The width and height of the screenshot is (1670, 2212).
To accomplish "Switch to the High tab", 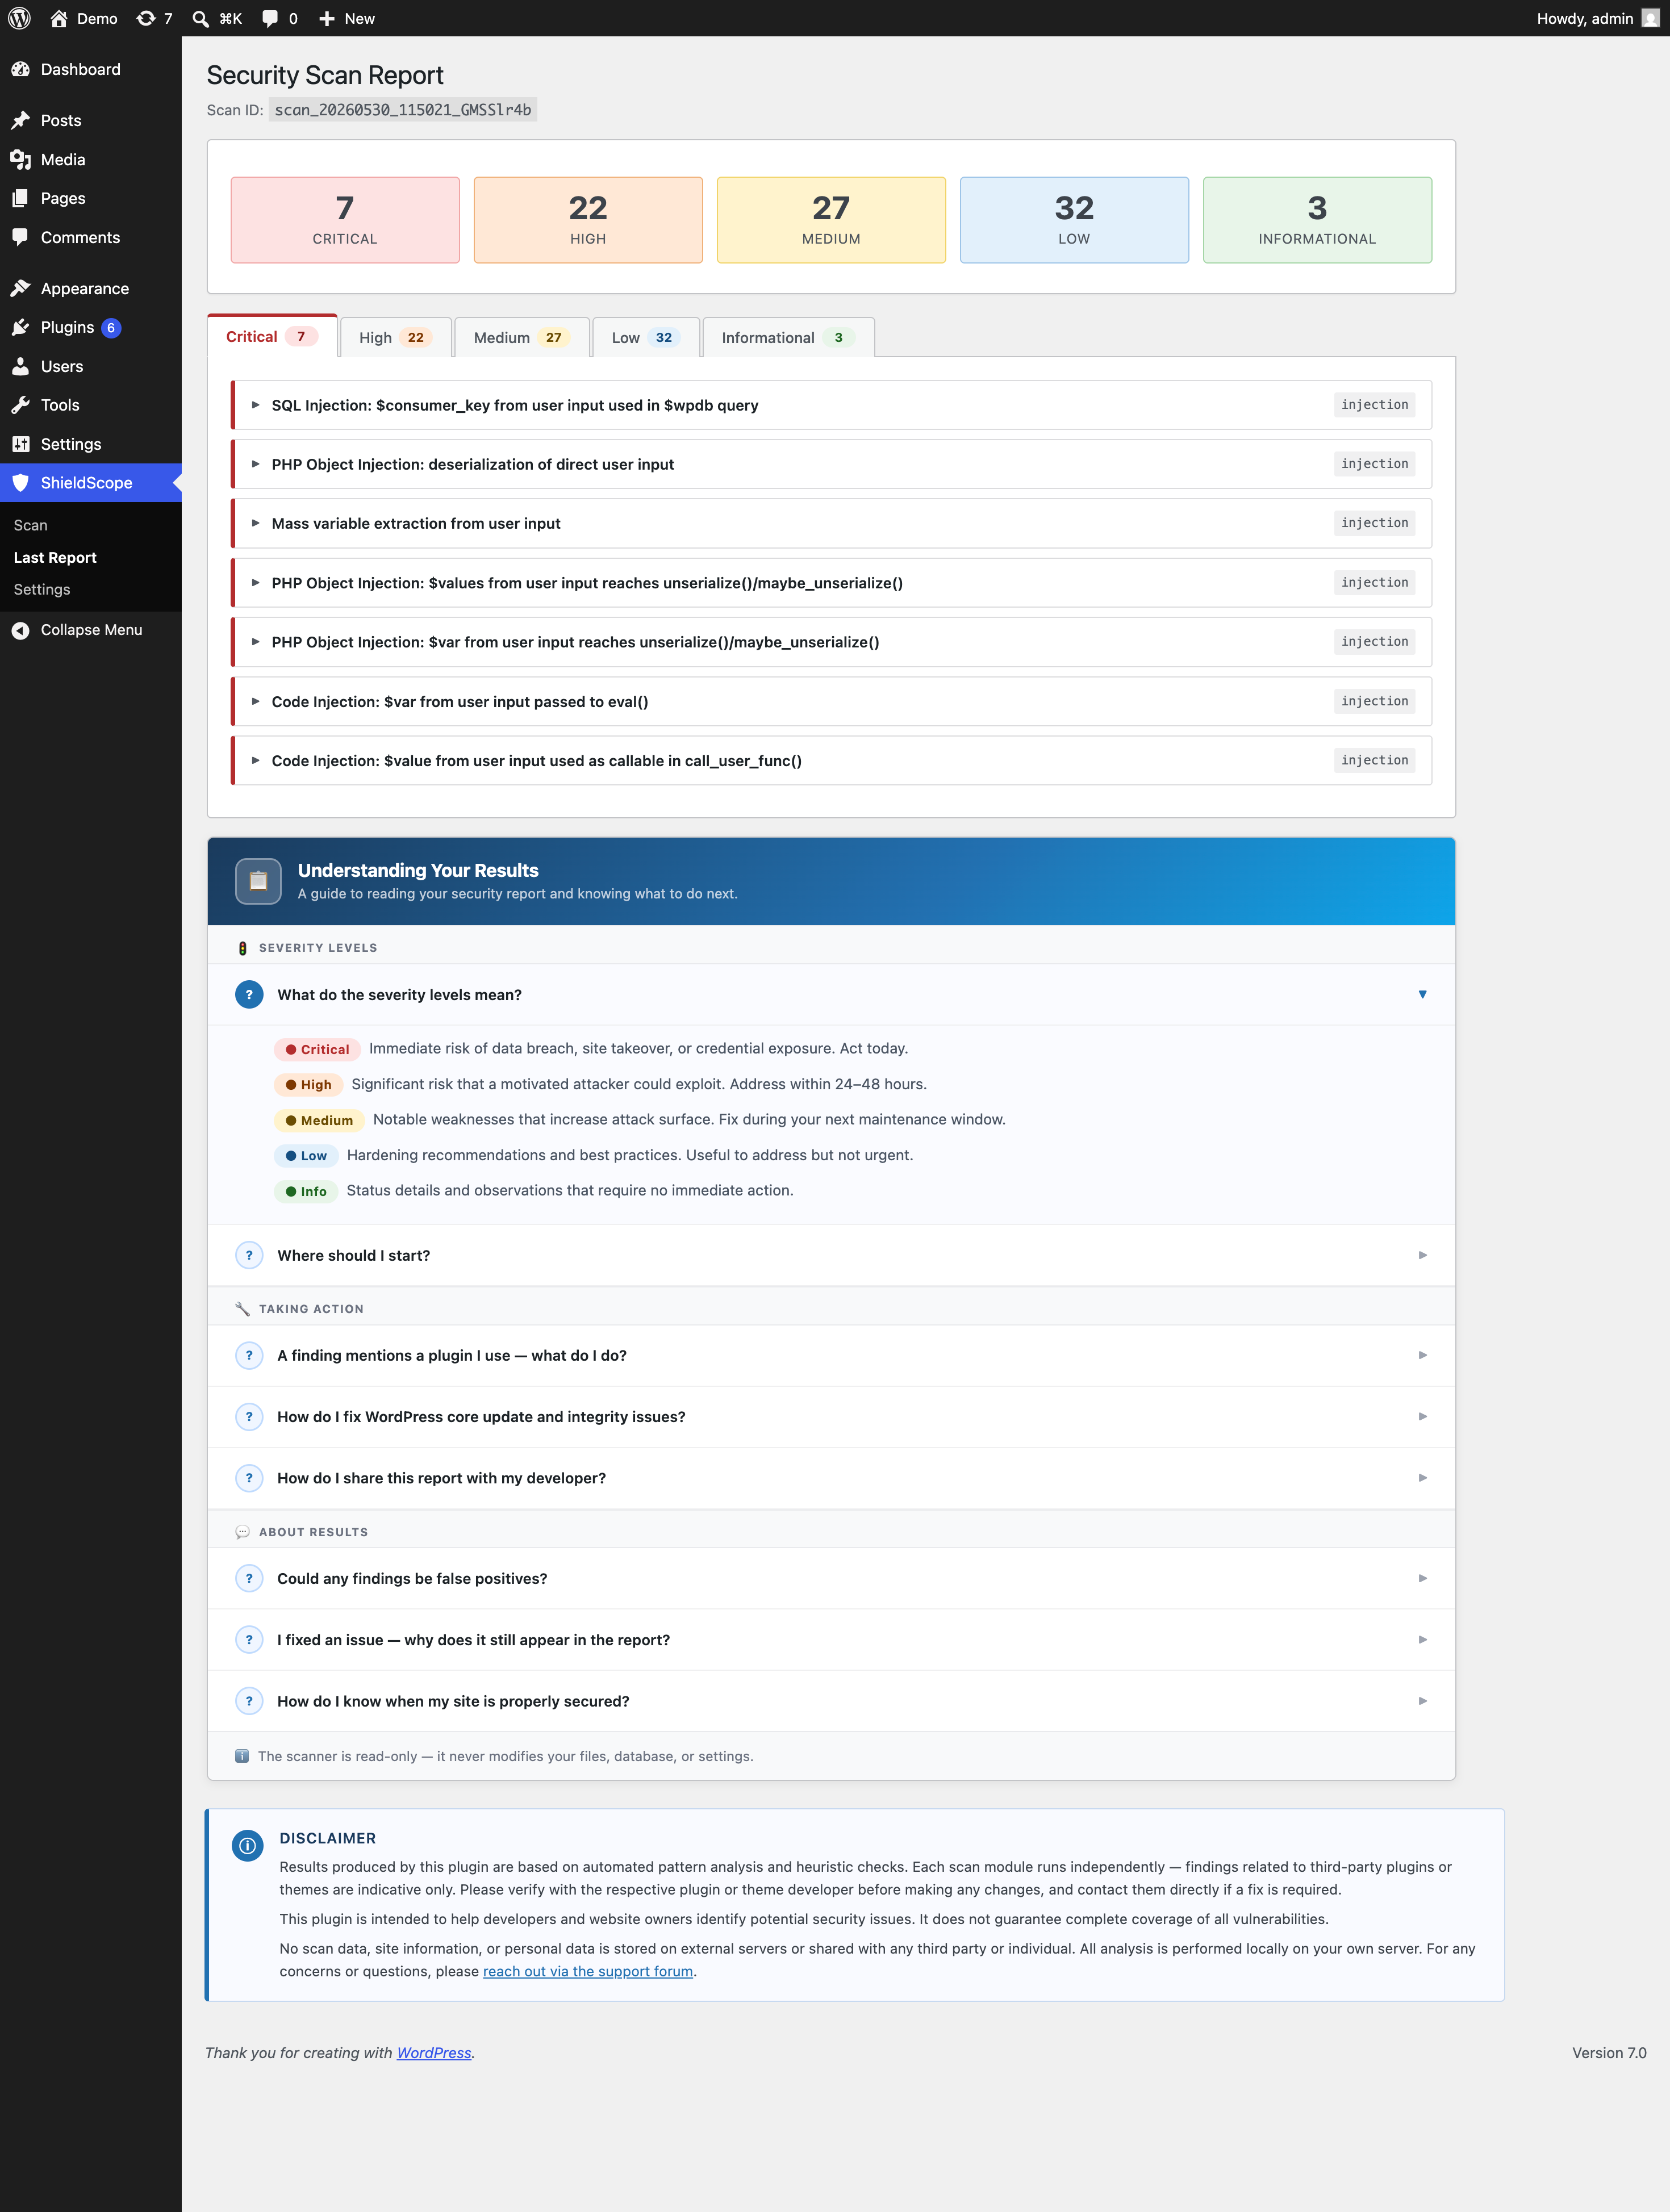I will tap(395, 337).
